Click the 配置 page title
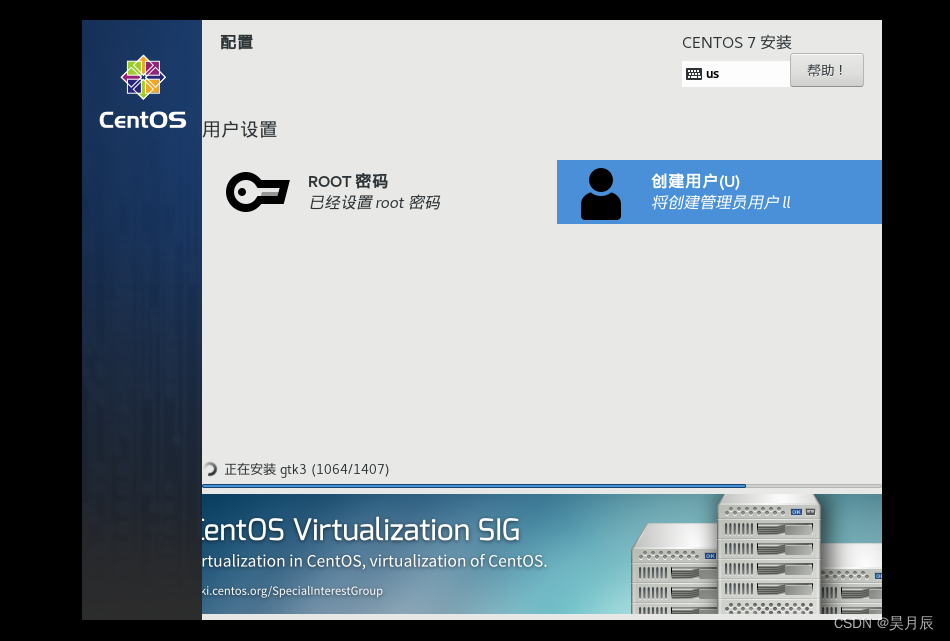This screenshot has width=950, height=641. tap(237, 42)
